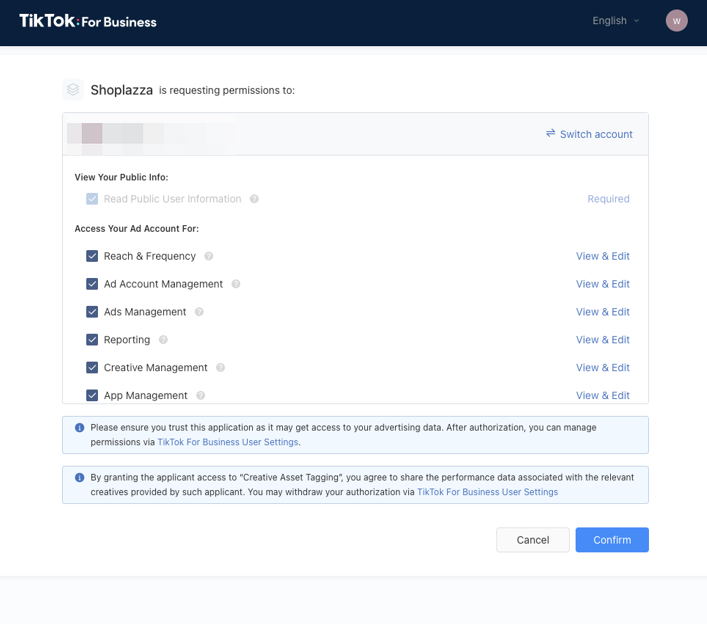Click the Reporting label
Screen dimensions: 707x624
[127, 340]
